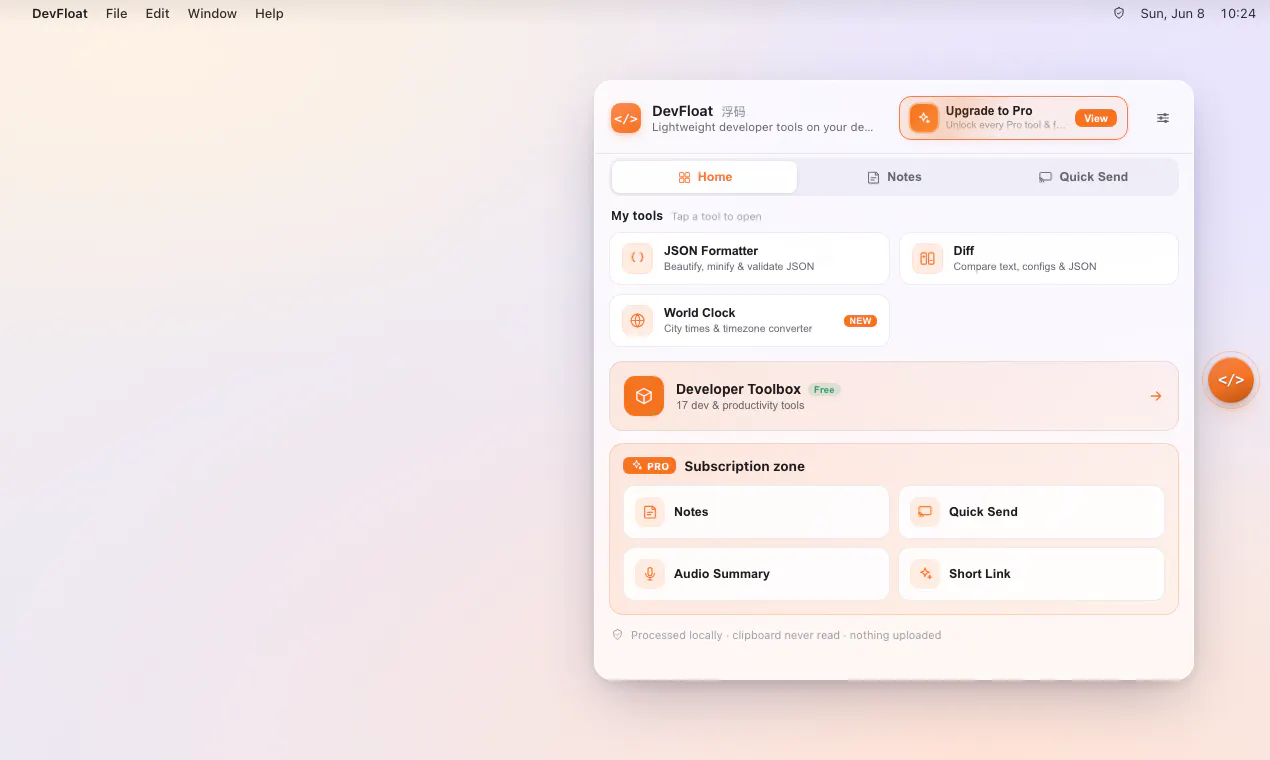Open the Diff tool card
The height and width of the screenshot is (760, 1270).
pyautogui.click(x=1039, y=258)
